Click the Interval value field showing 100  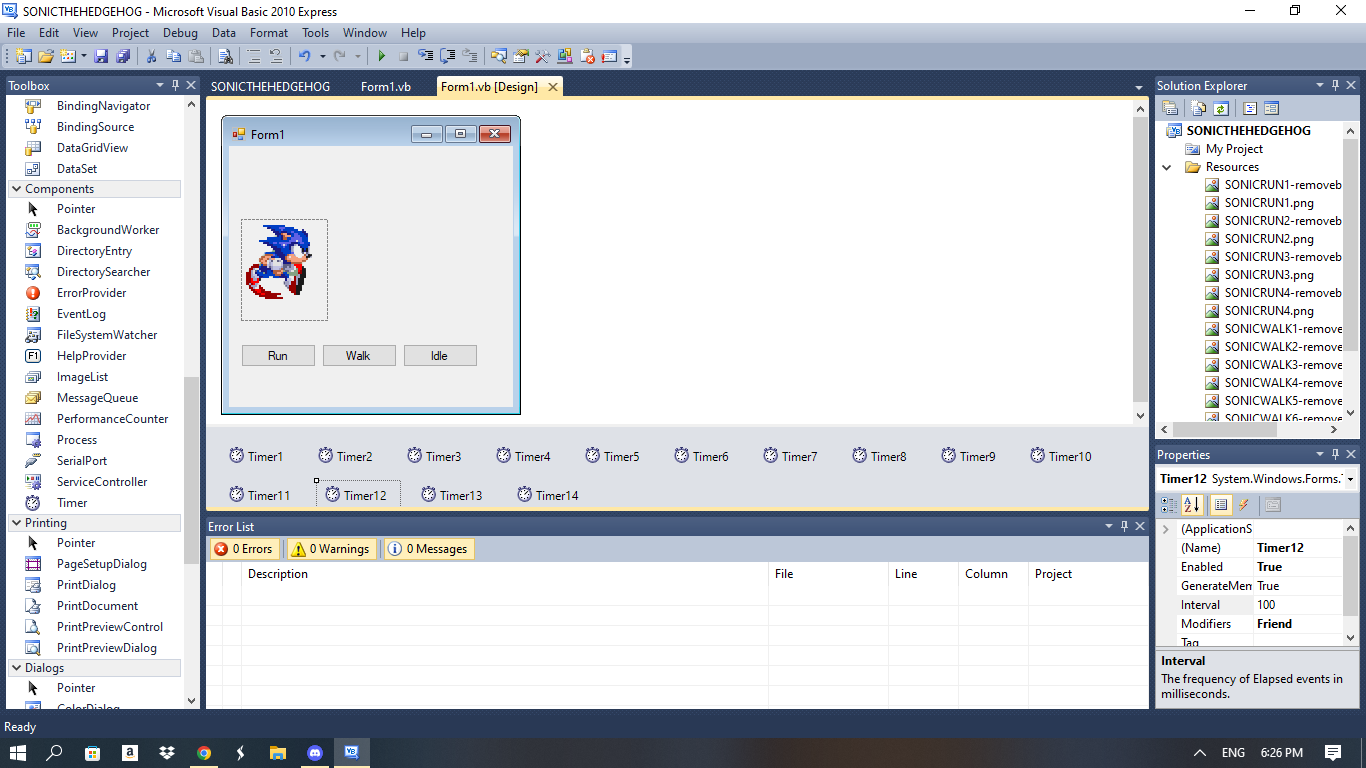click(1298, 605)
